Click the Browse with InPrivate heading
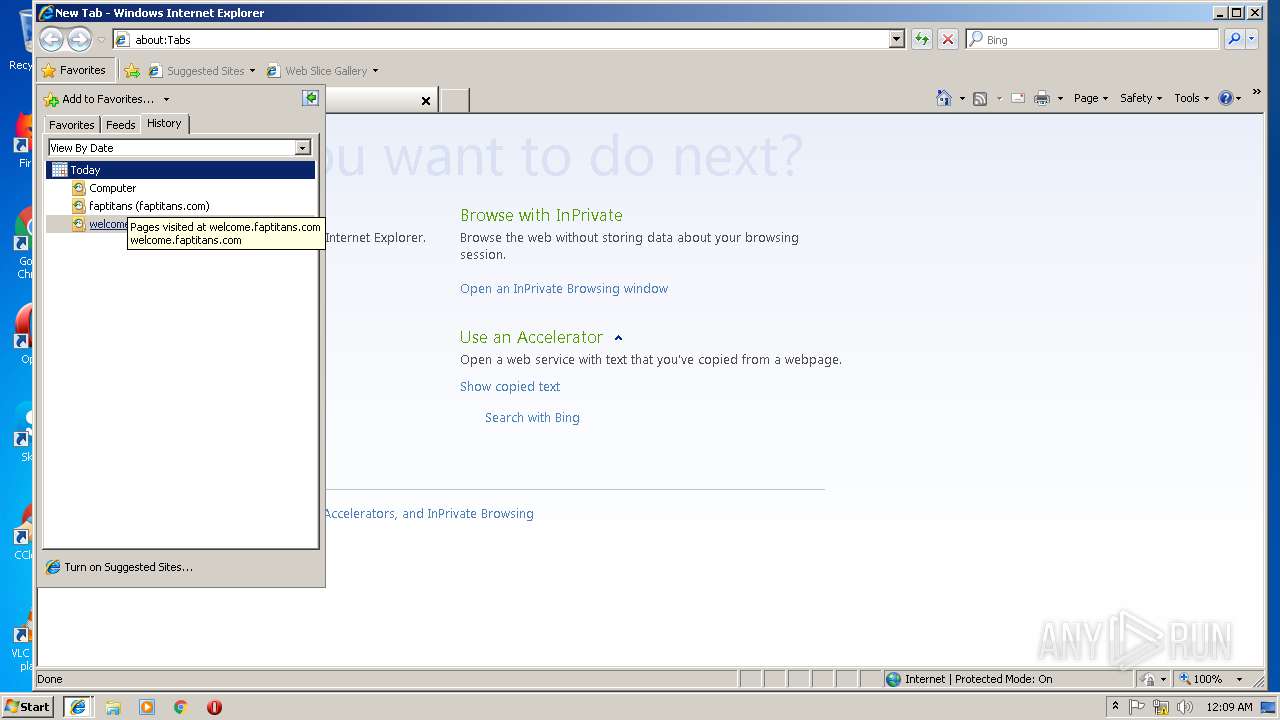The image size is (1280, 720). [541, 215]
